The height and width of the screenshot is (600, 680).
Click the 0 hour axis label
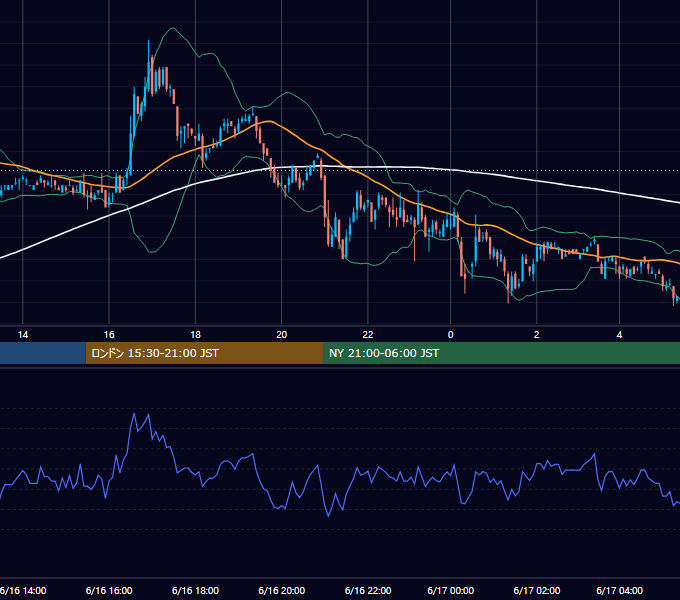click(x=451, y=335)
